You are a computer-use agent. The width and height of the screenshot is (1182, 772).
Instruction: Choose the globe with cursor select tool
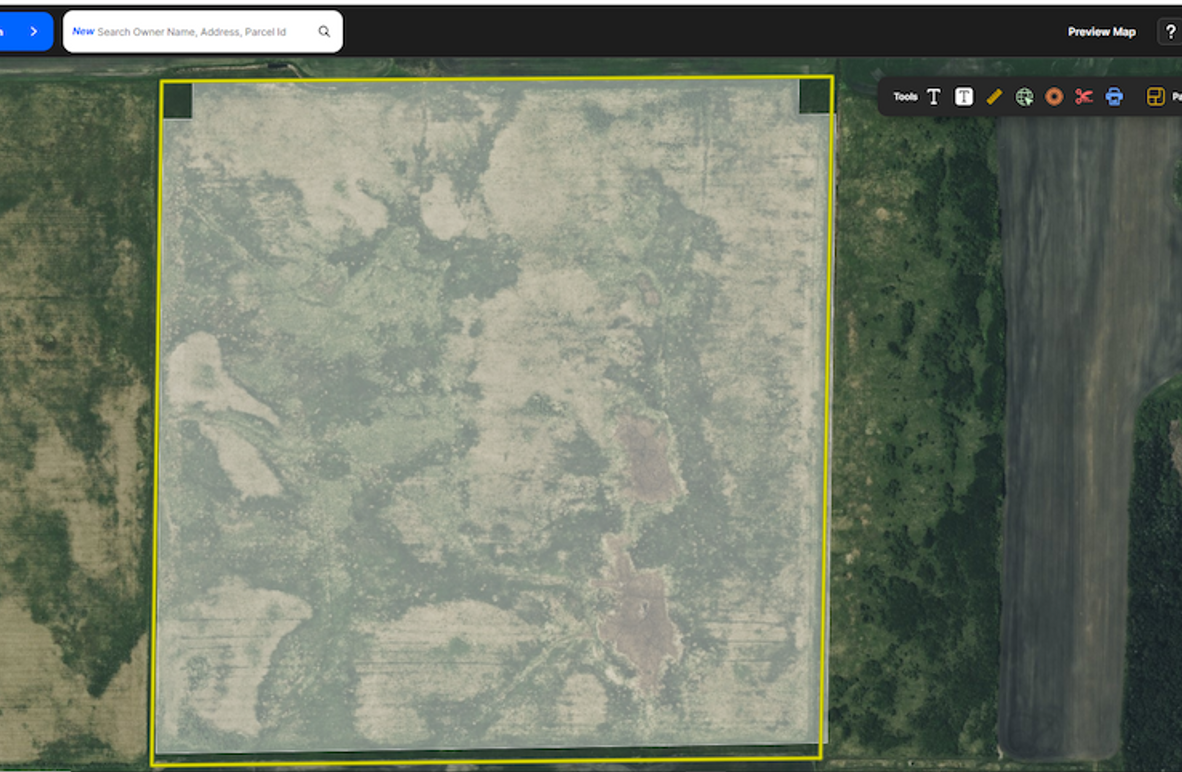click(1024, 97)
